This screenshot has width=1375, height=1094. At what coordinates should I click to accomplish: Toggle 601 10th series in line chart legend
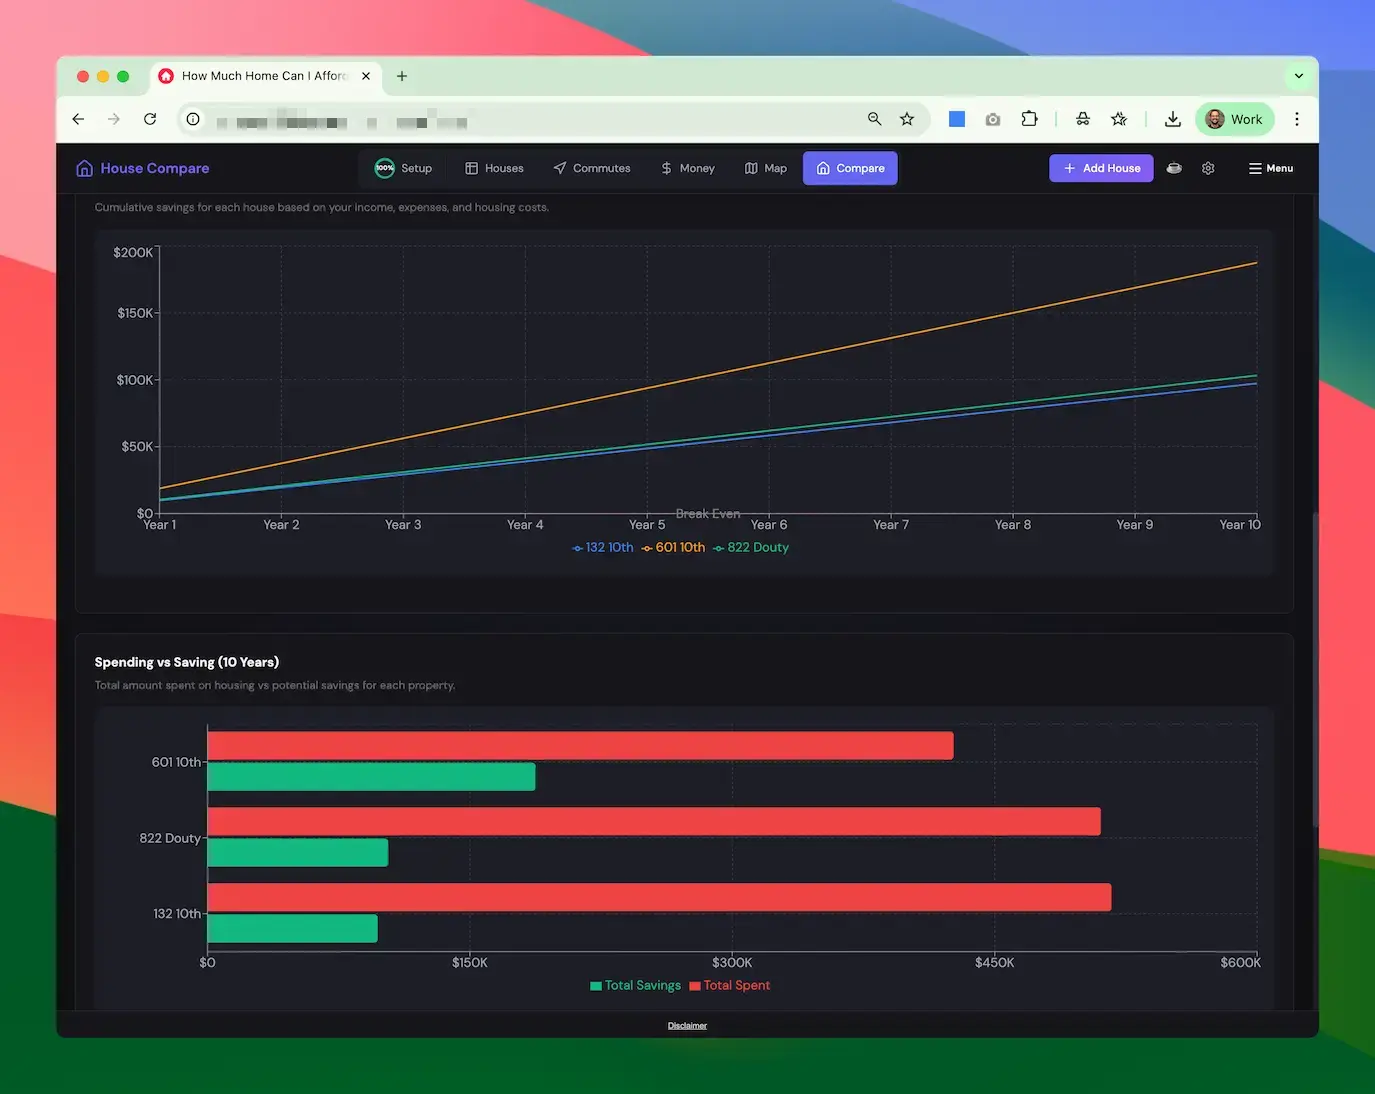point(674,547)
